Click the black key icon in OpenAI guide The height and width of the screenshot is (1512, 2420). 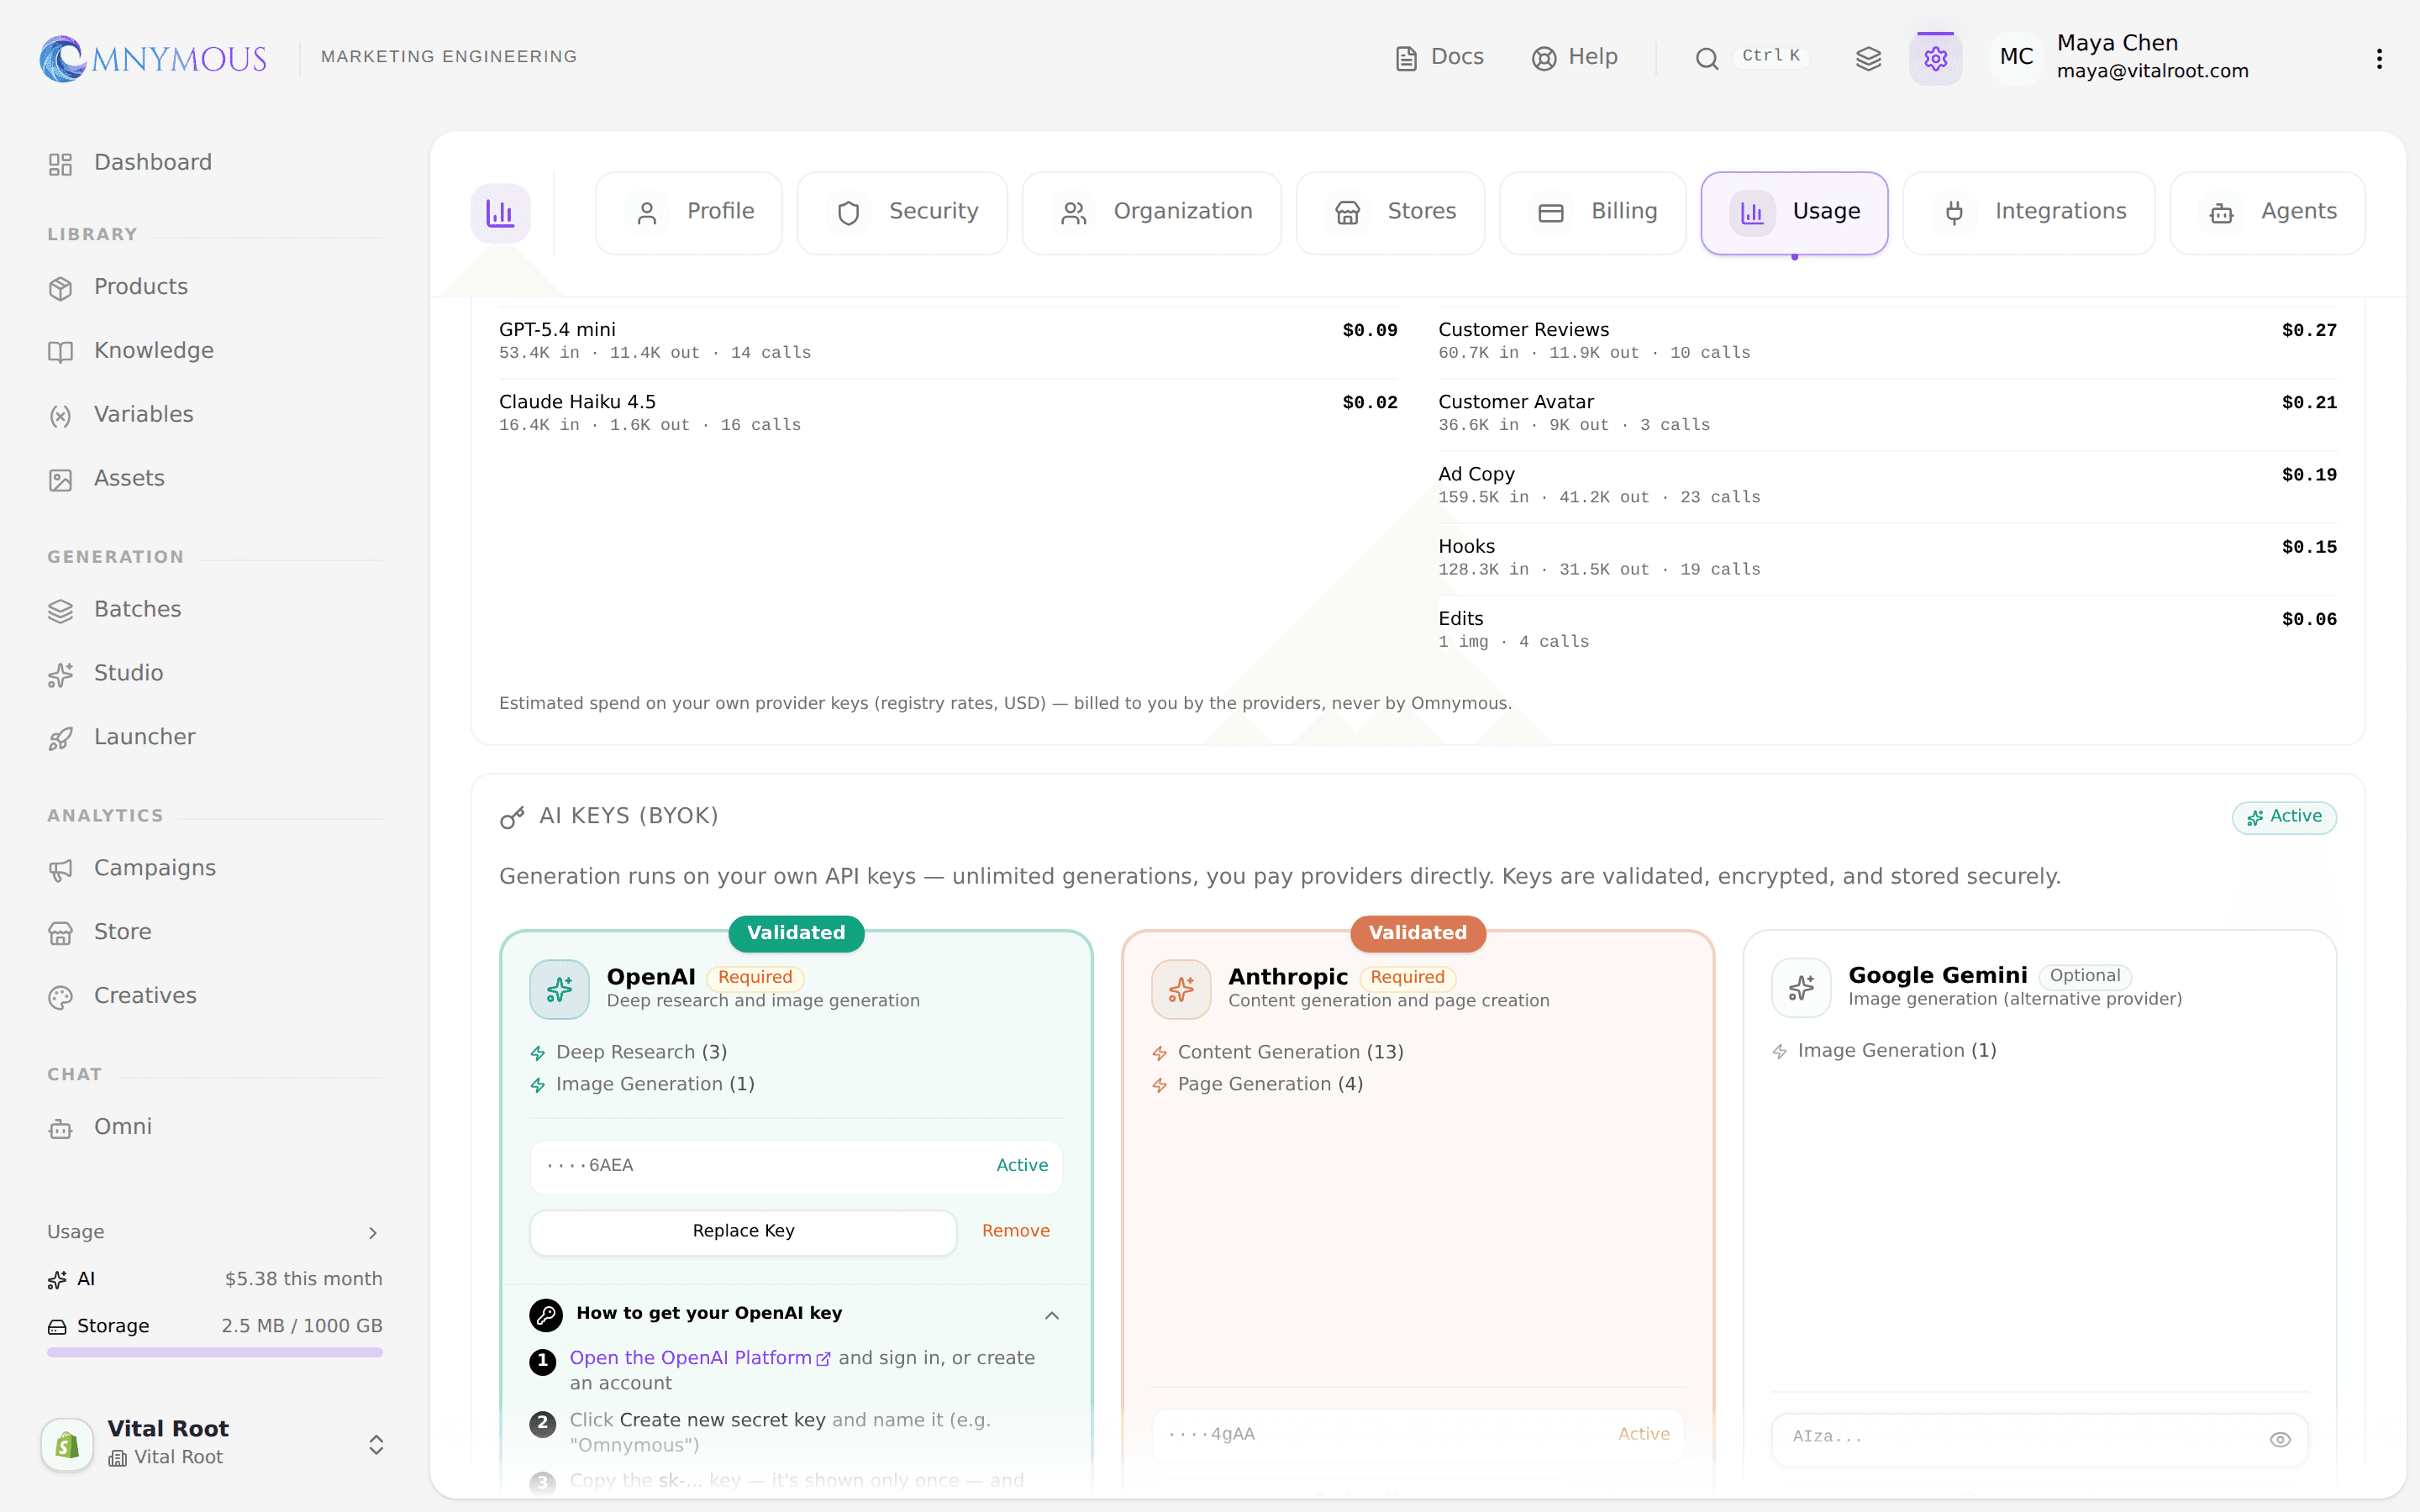click(546, 1314)
